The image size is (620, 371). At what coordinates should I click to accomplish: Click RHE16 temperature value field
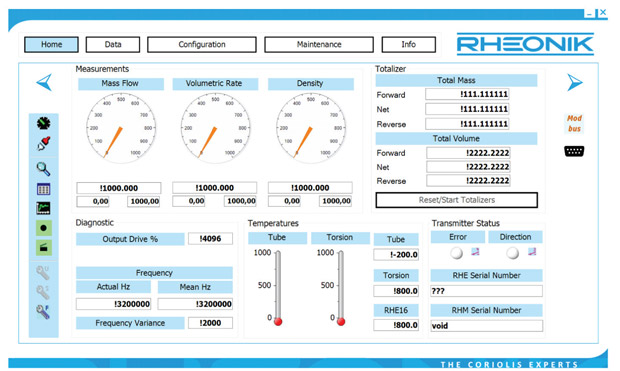pos(396,325)
